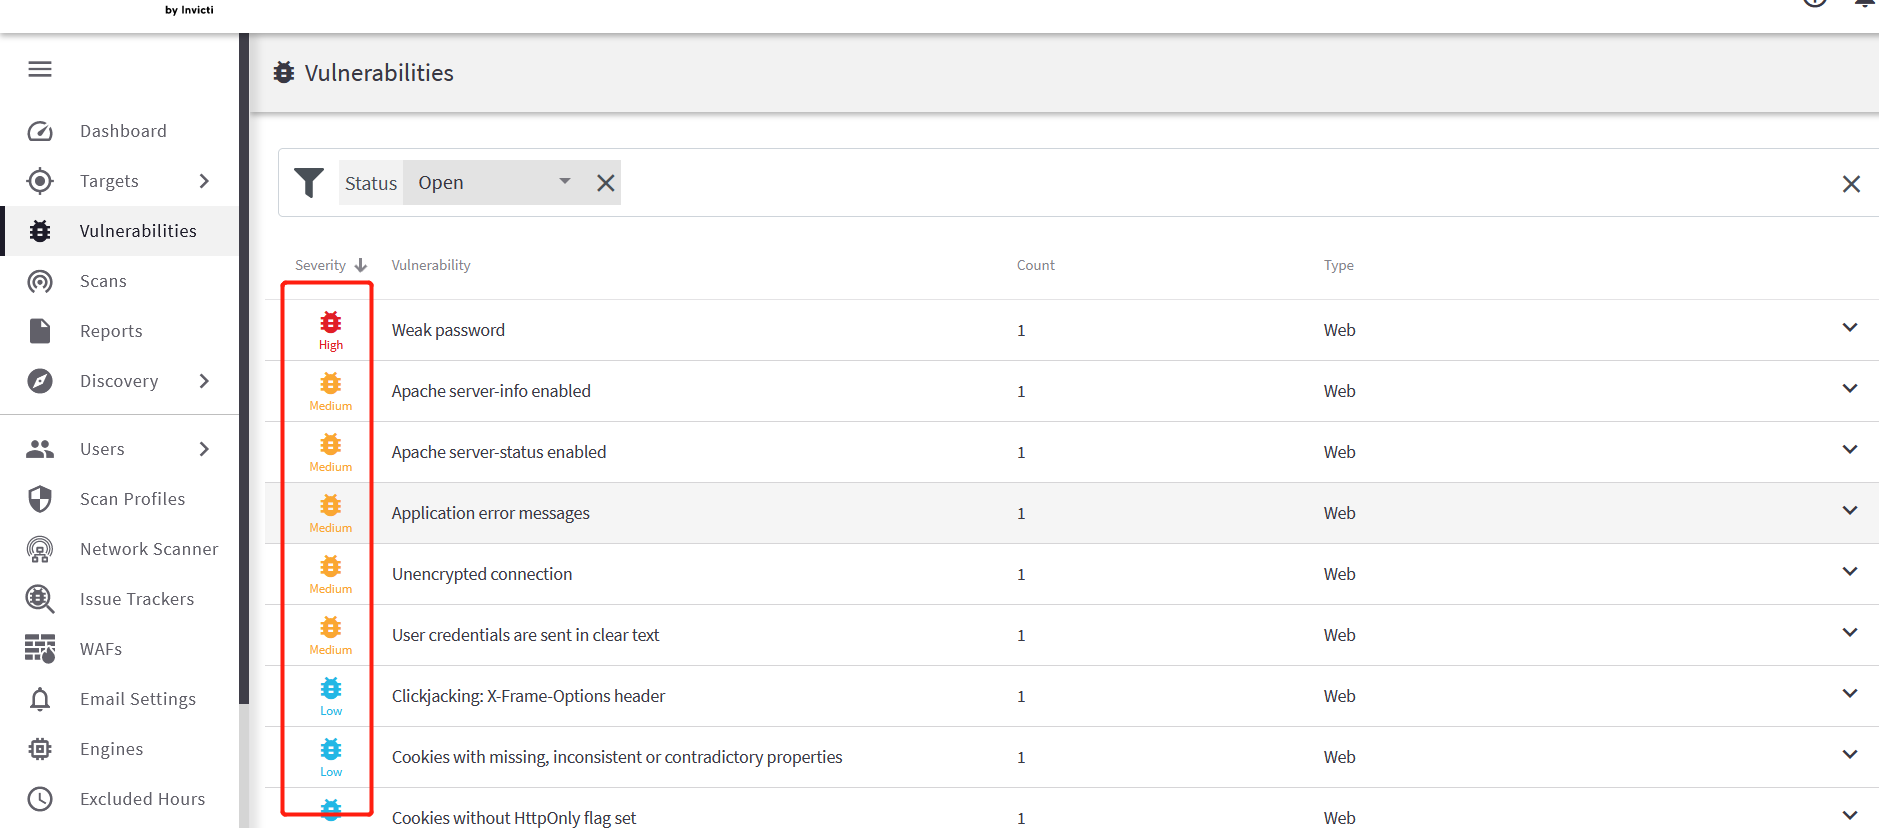Expand the Apache server-info enabled row
The height and width of the screenshot is (828, 1879).
pos(1850,389)
